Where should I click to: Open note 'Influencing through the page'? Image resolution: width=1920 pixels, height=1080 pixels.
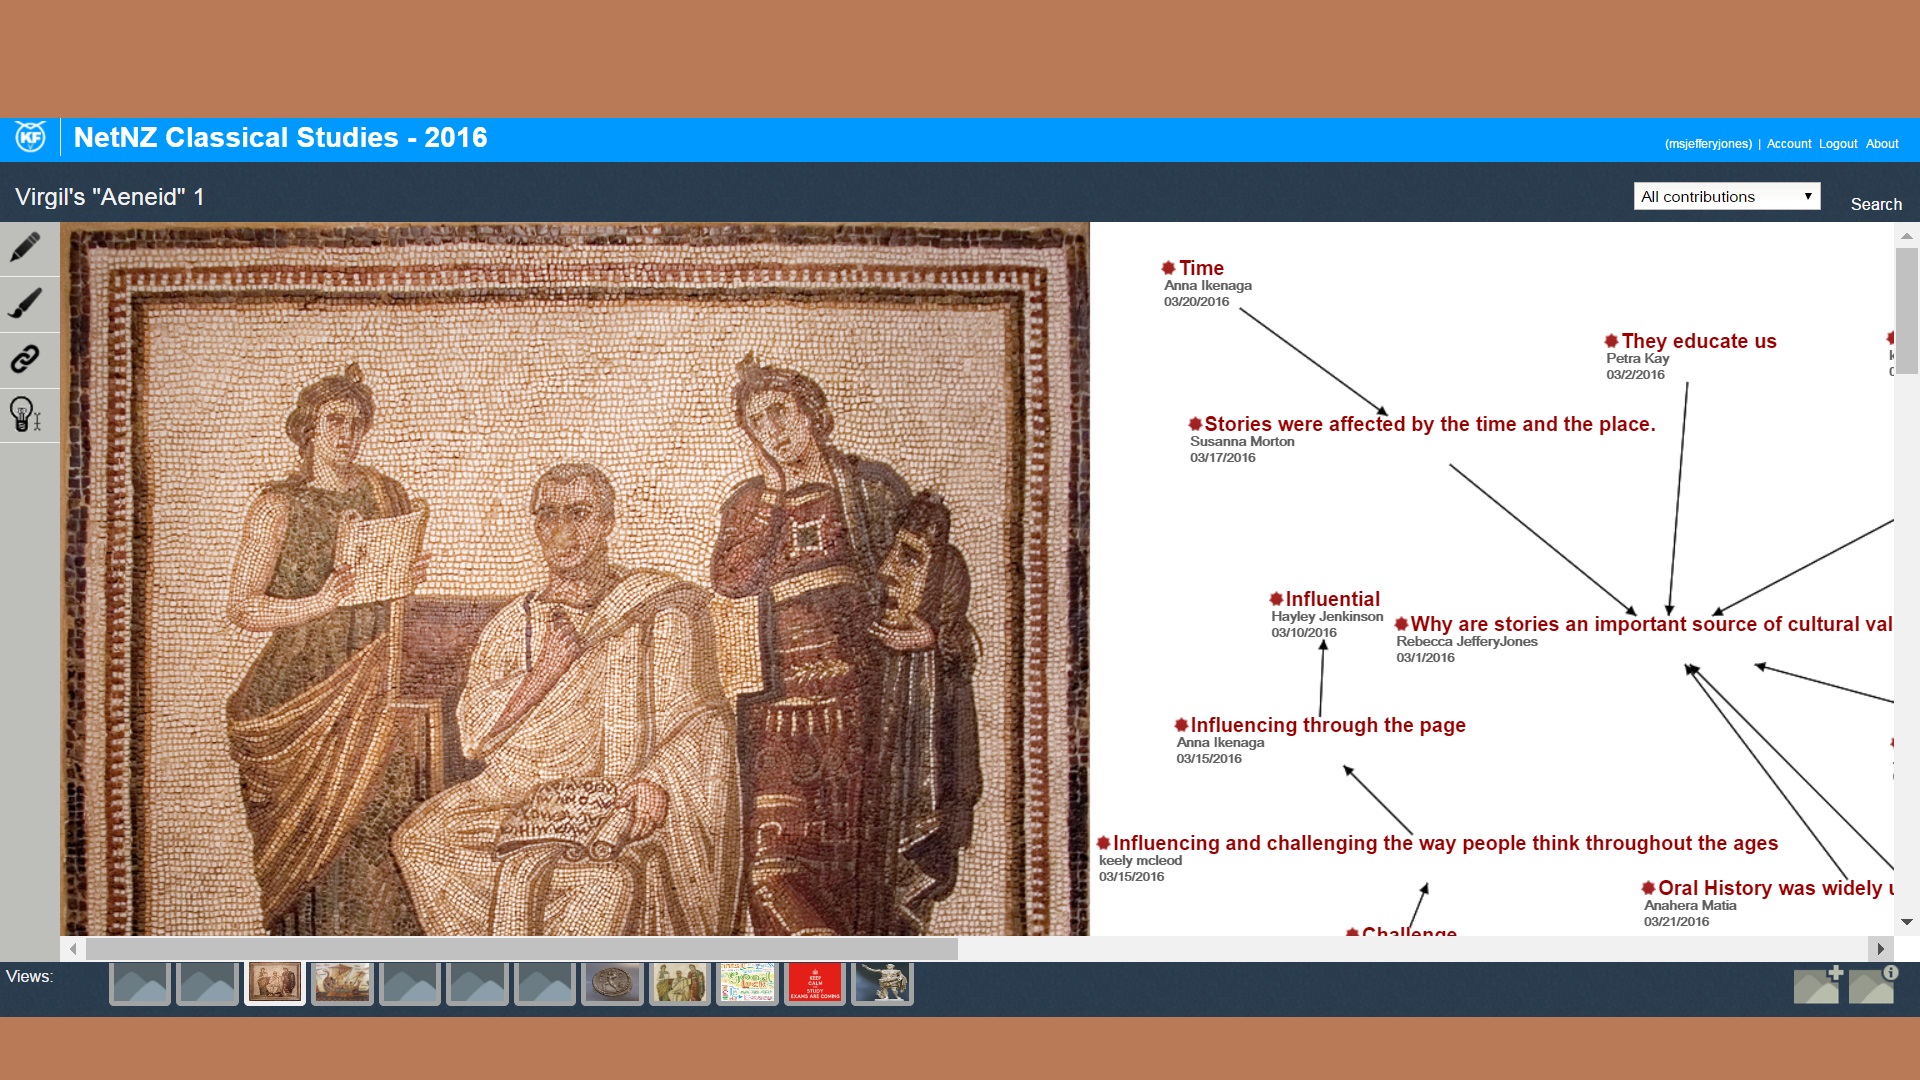click(1328, 725)
